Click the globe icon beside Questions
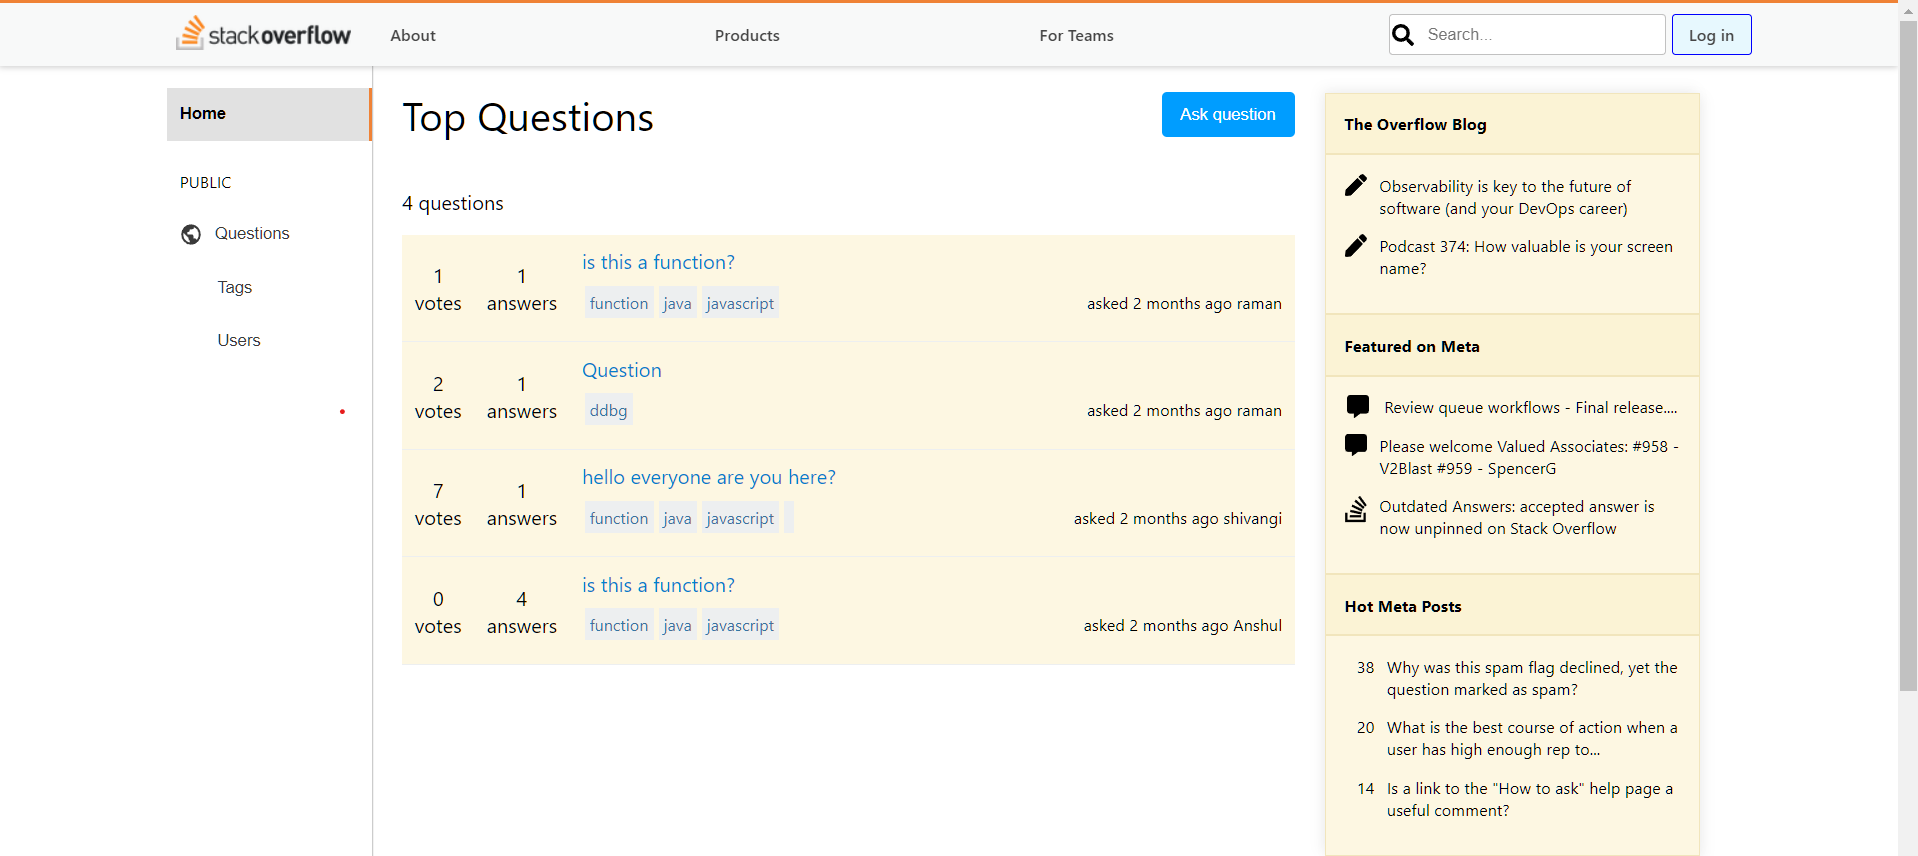This screenshot has height=856, width=1918. click(191, 234)
